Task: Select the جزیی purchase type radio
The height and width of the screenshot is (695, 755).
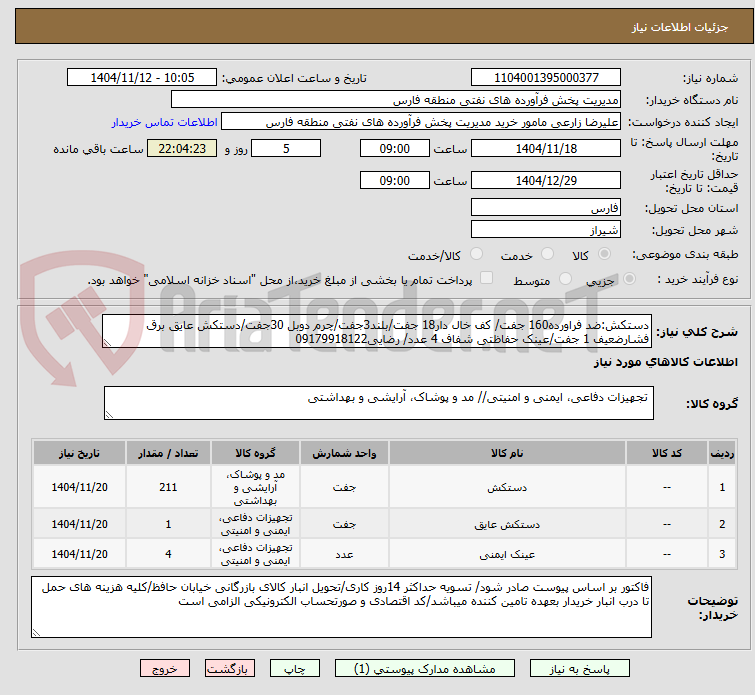Action: pyautogui.click(x=629, y=279)
